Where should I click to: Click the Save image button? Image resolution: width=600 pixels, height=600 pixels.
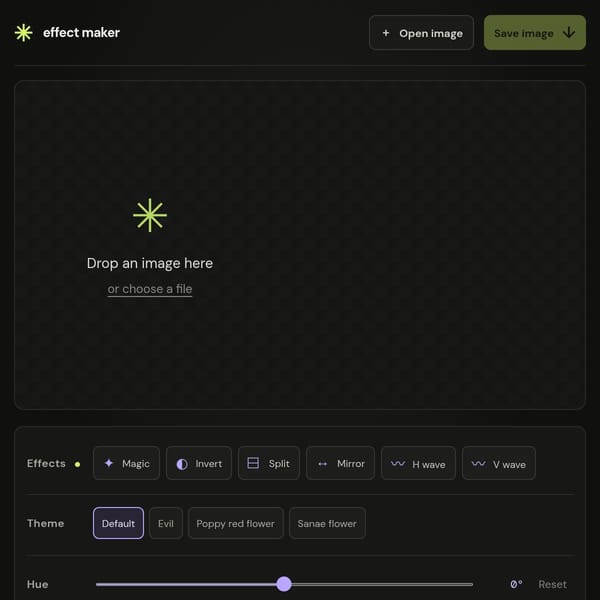click(x=535, y=33)
